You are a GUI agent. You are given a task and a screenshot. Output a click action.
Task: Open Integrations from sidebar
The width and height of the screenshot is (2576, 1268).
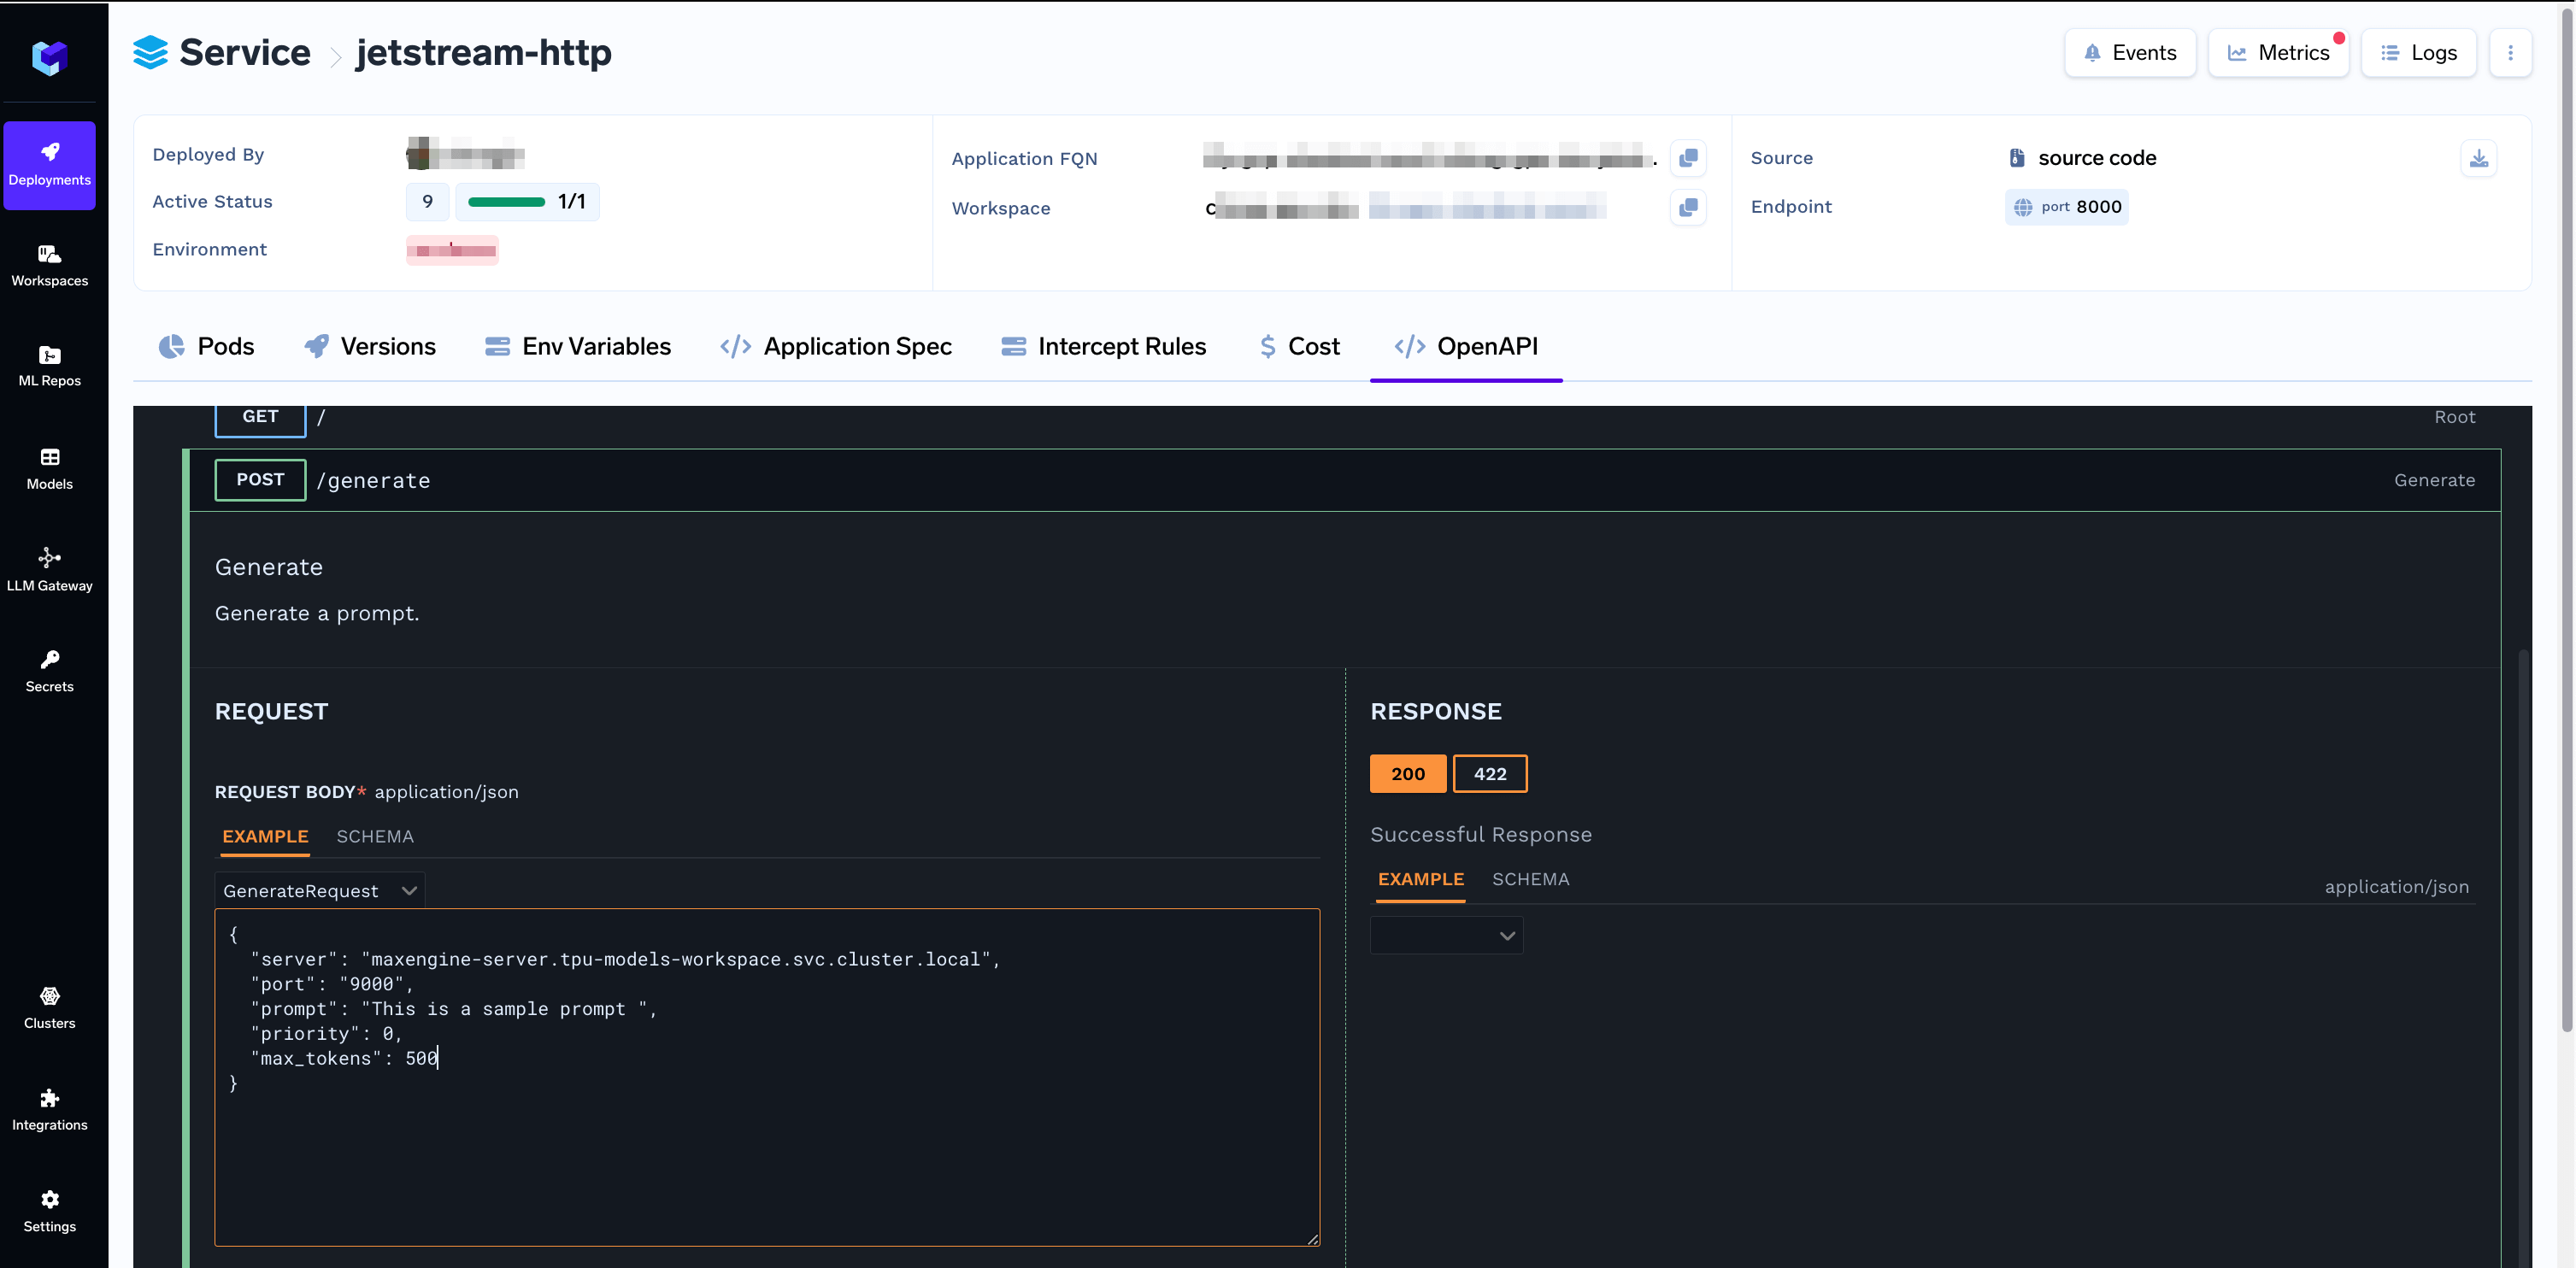49,1110
